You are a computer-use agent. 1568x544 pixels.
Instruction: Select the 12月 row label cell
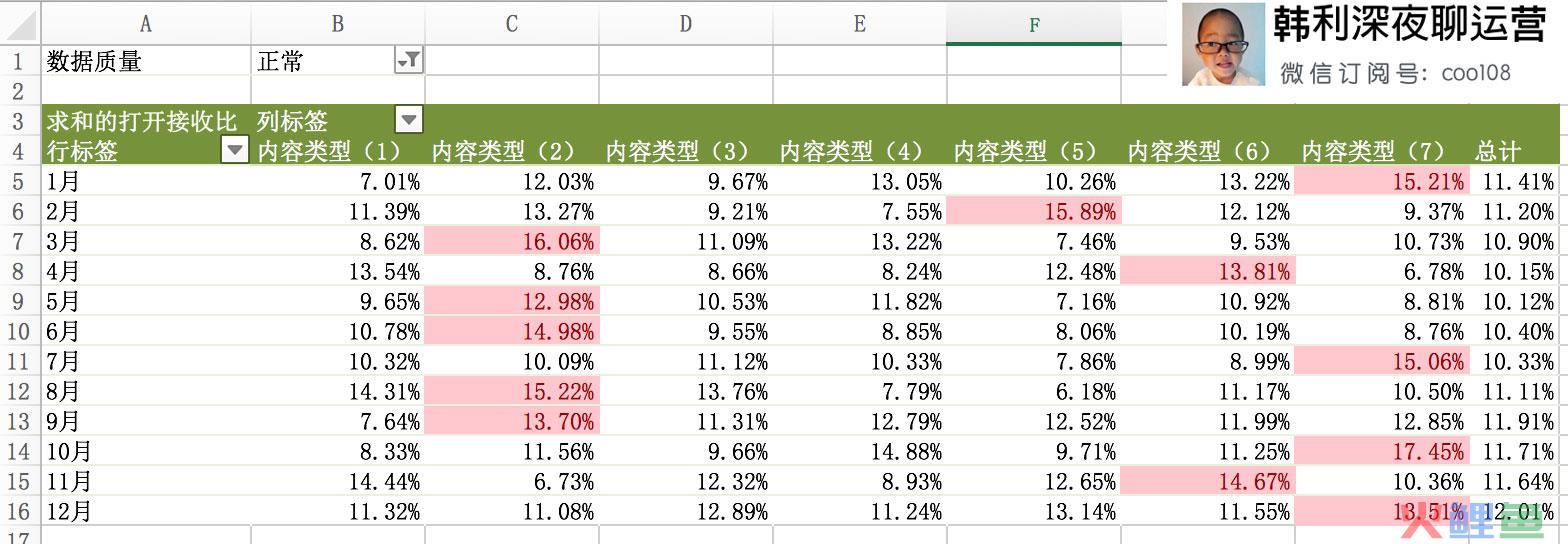[x=146, y=512]
